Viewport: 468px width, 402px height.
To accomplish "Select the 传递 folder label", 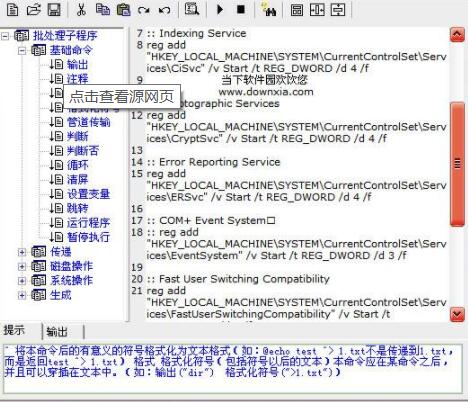I will point(61,252).
